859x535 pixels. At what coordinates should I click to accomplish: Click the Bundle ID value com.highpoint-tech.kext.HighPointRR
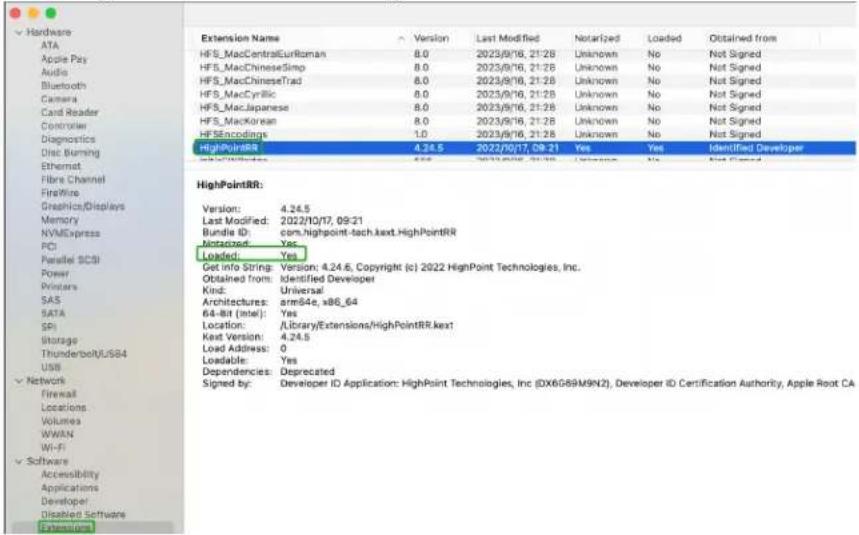[368, 232]
